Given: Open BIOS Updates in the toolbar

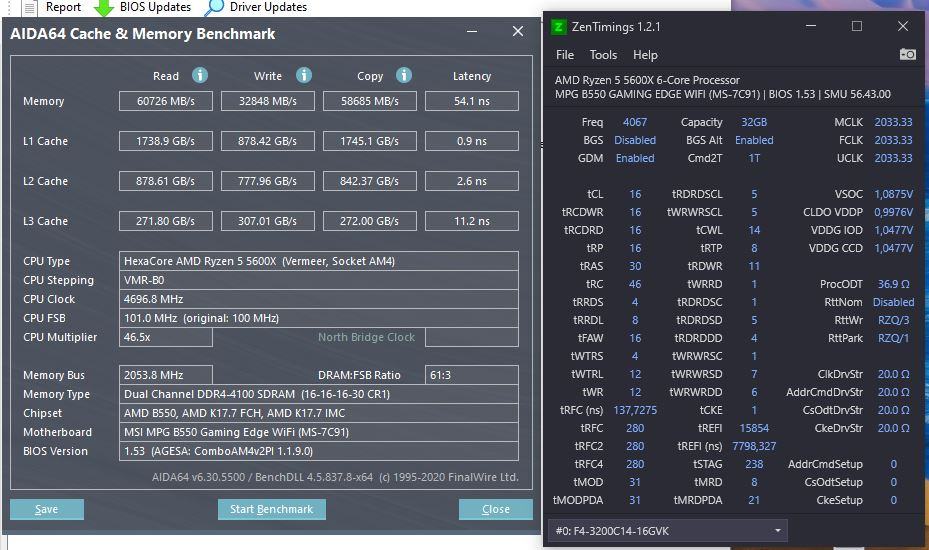Looking at the screenshot, I should (143, 7).
